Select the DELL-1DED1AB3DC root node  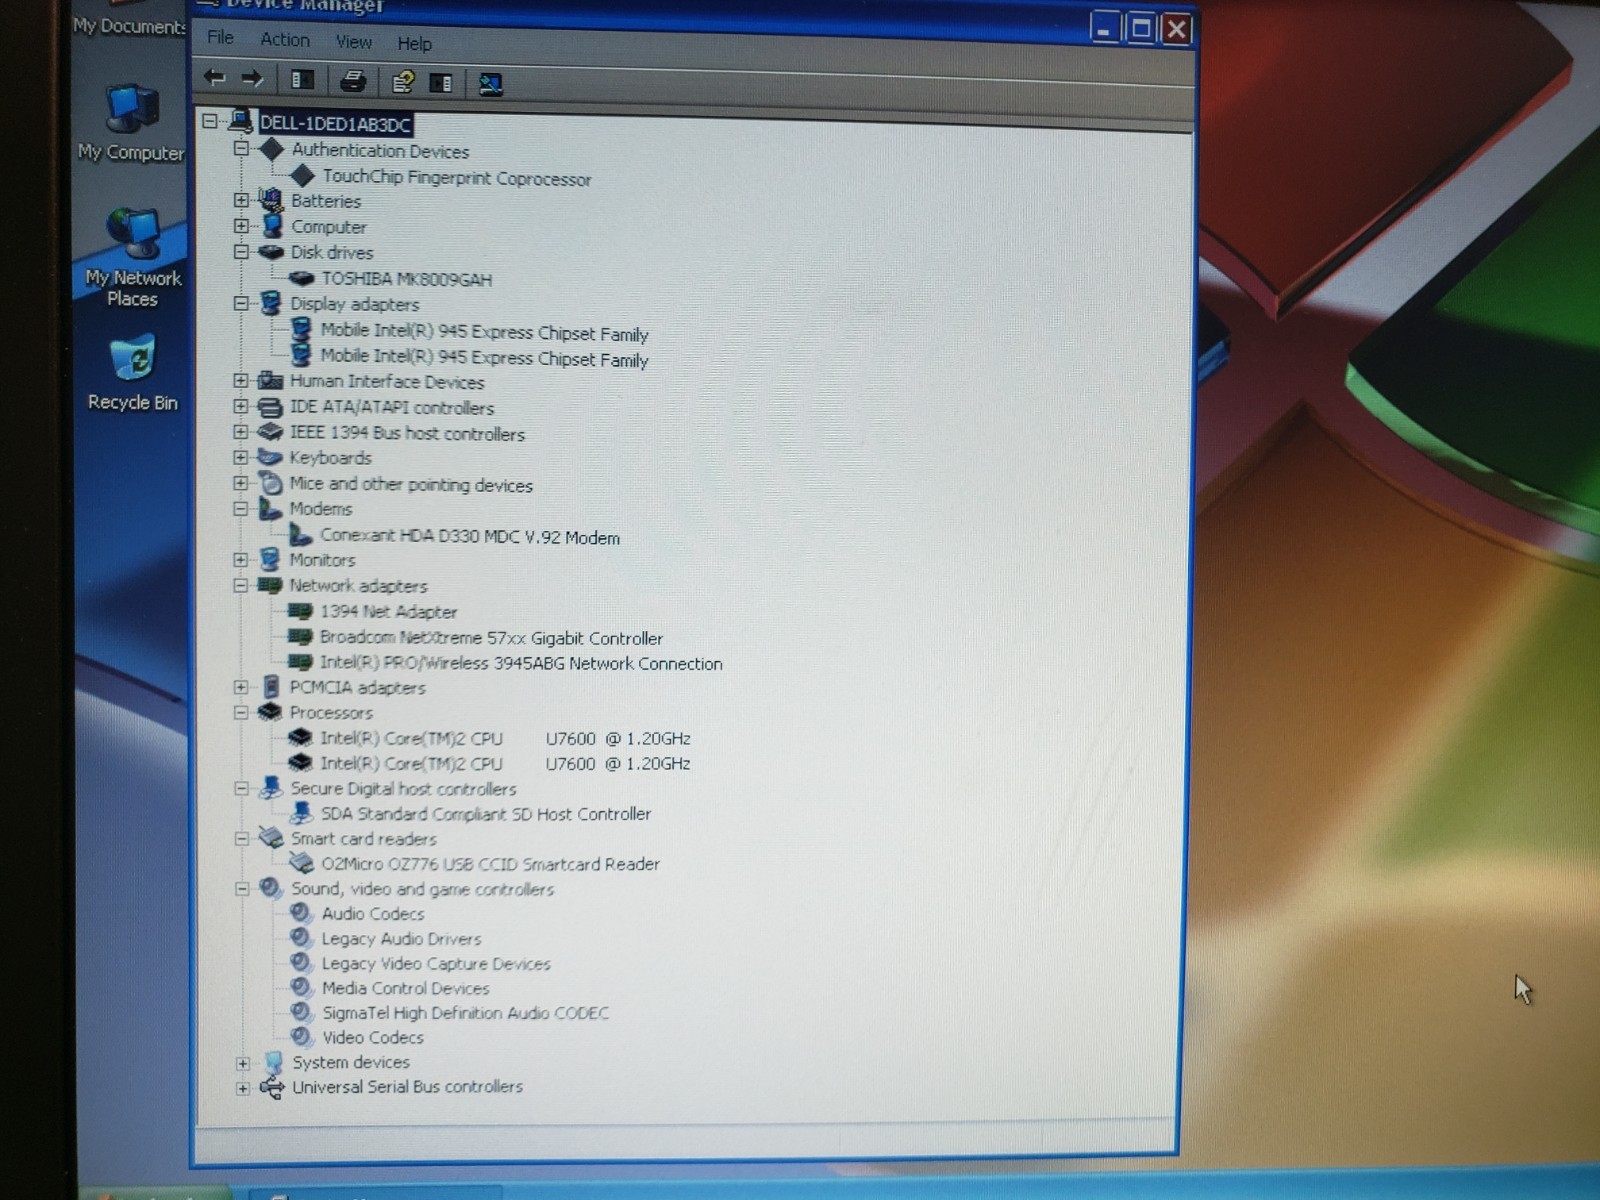tap(335, 124)
